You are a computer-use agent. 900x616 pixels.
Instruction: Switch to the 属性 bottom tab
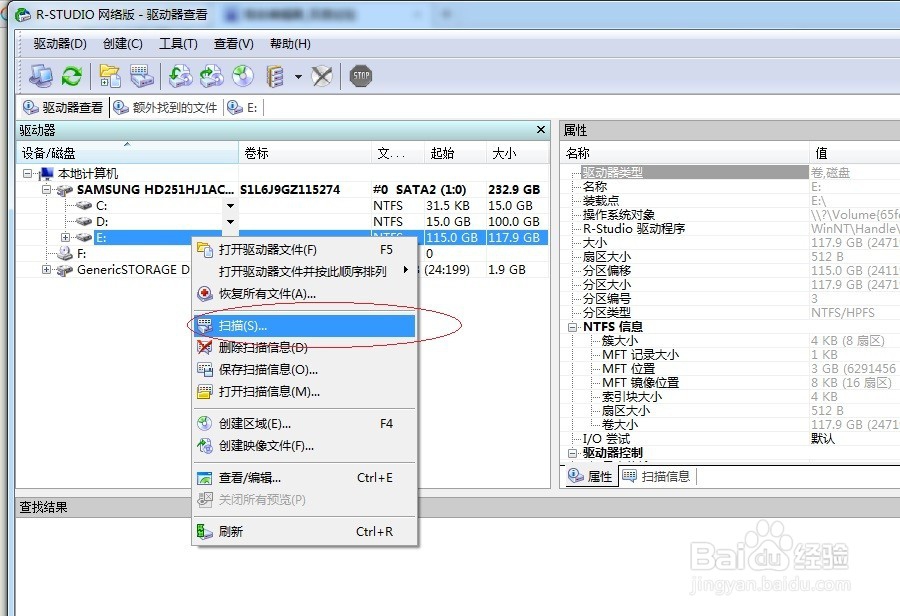(591, 476)
